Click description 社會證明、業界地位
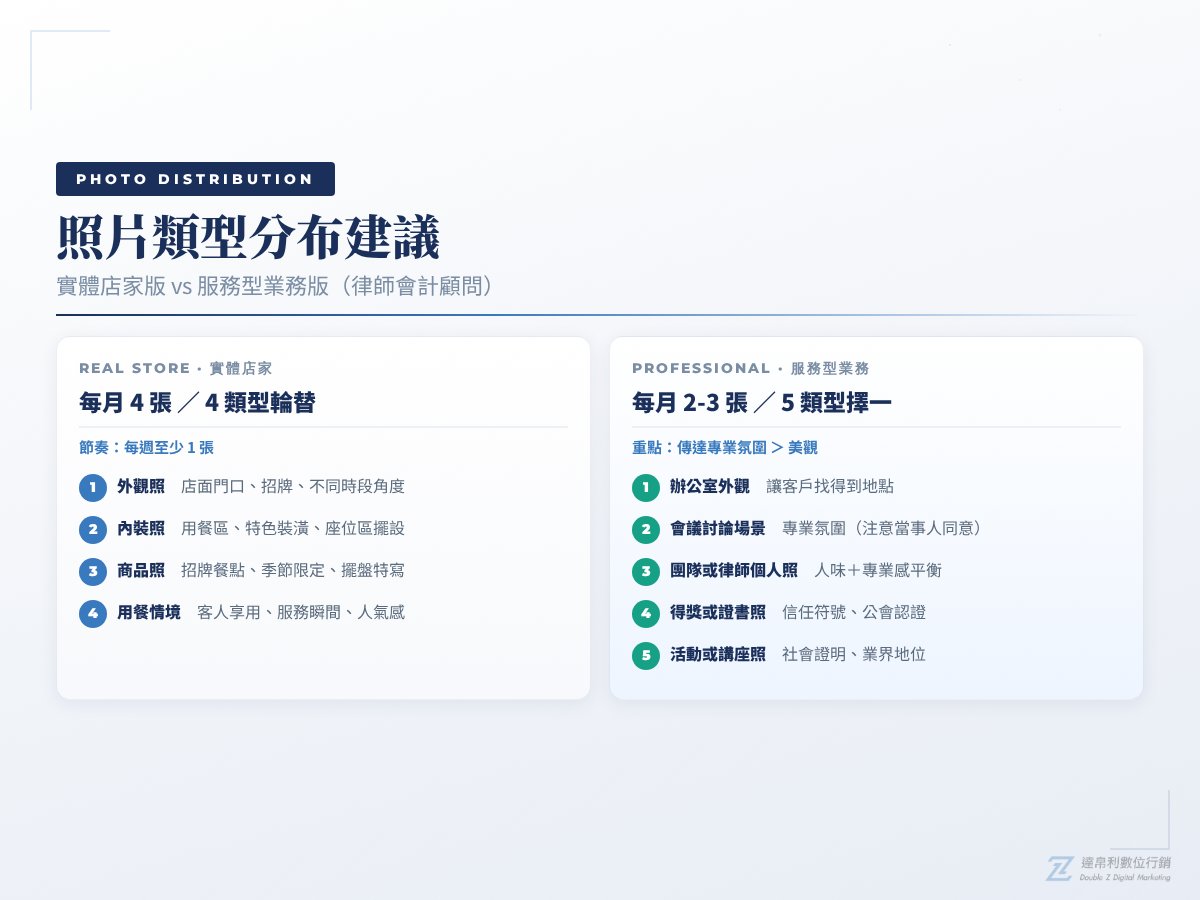This screenshot has width=1200, height=900. (x=854, y=655)
